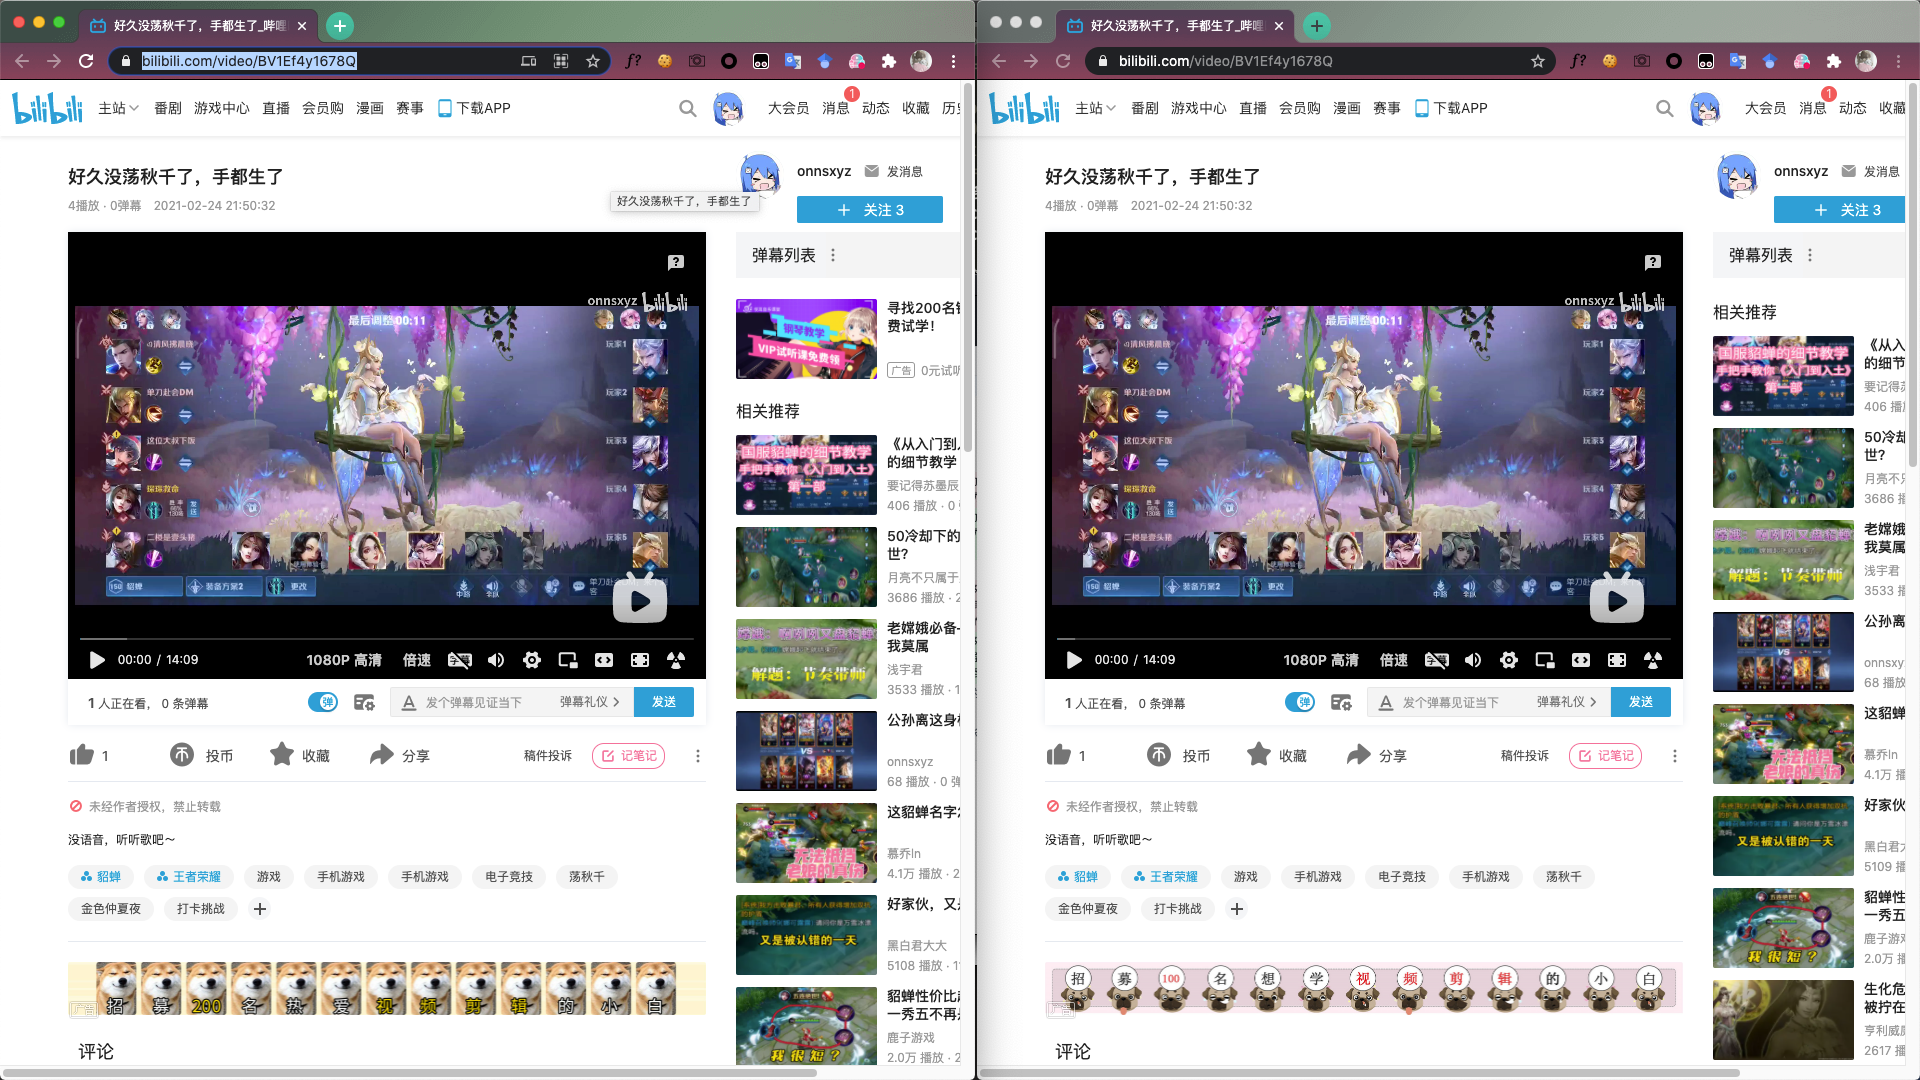Enter picture-in-picture mode from the player bar
Screen dimensions: 1920x1080
[x=568, y=660]
